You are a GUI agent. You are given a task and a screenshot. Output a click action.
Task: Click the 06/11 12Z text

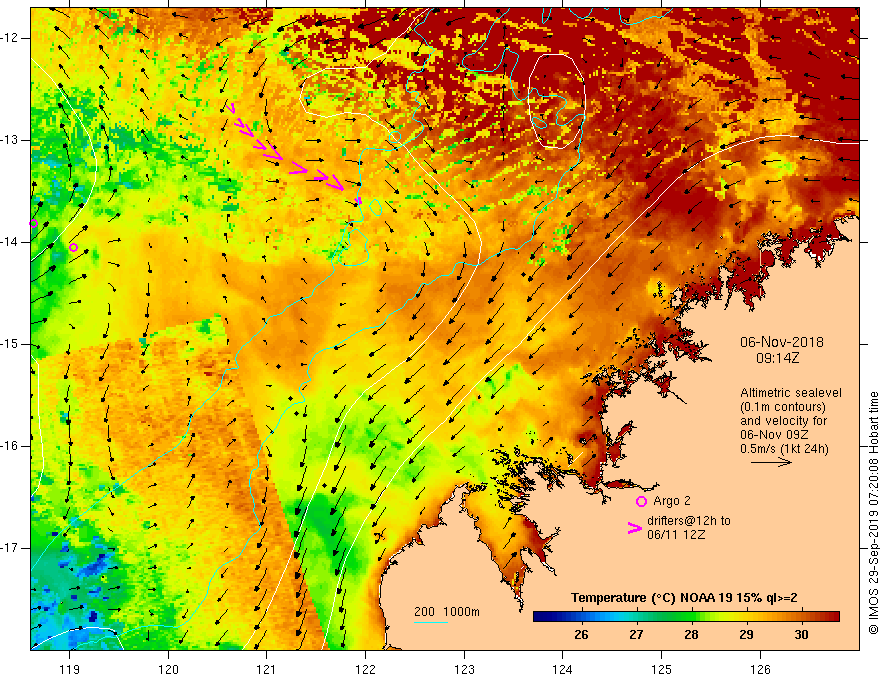click(x=676, y=535)
